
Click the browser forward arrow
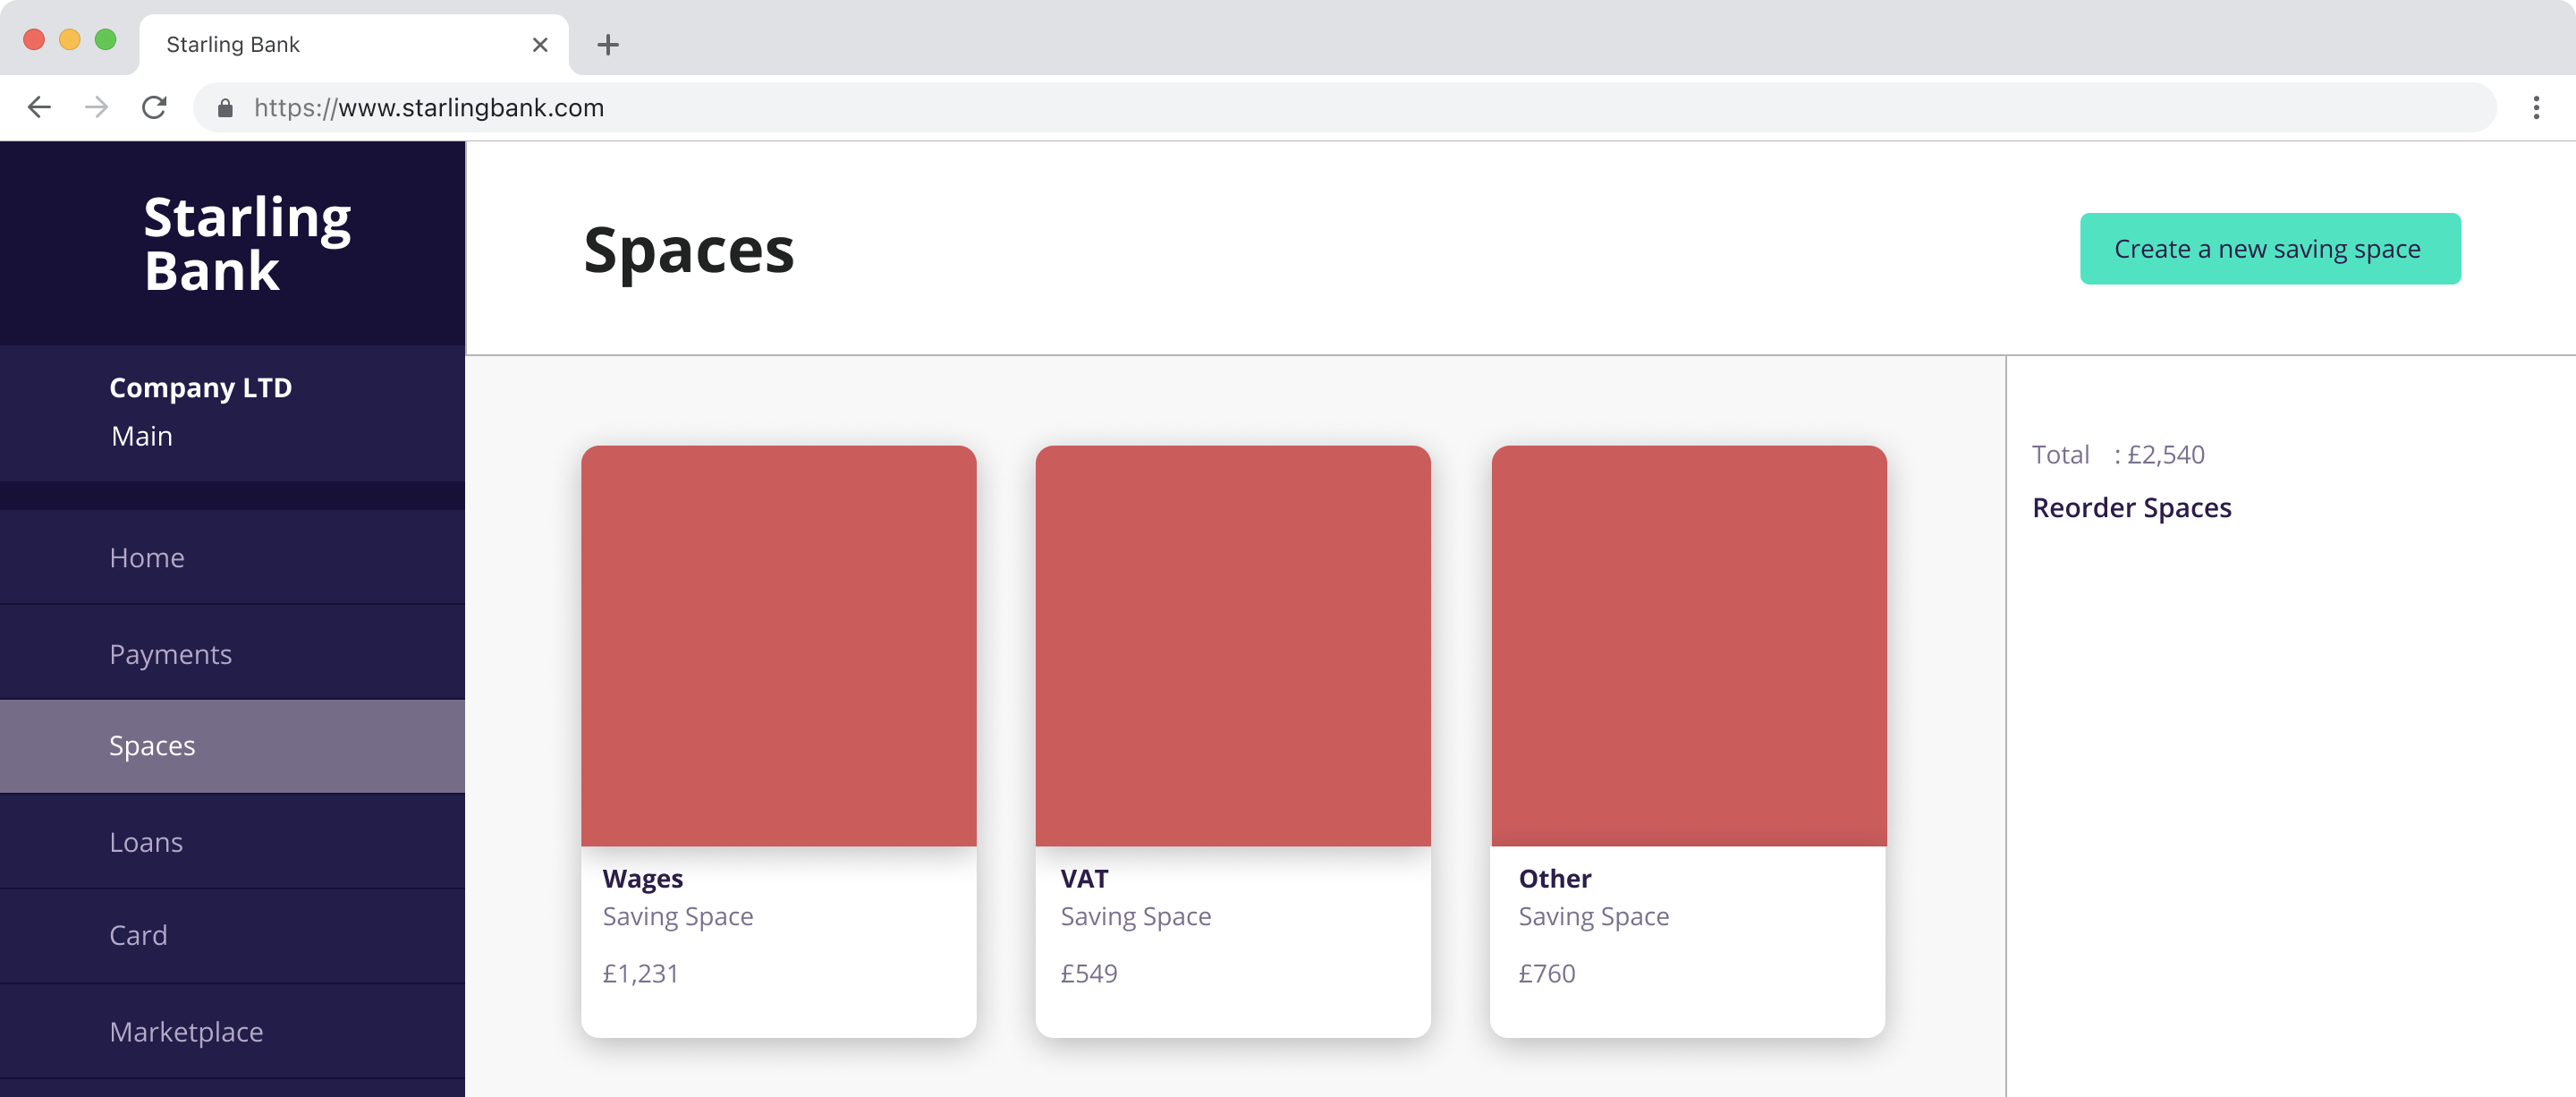tap(97, 107)
